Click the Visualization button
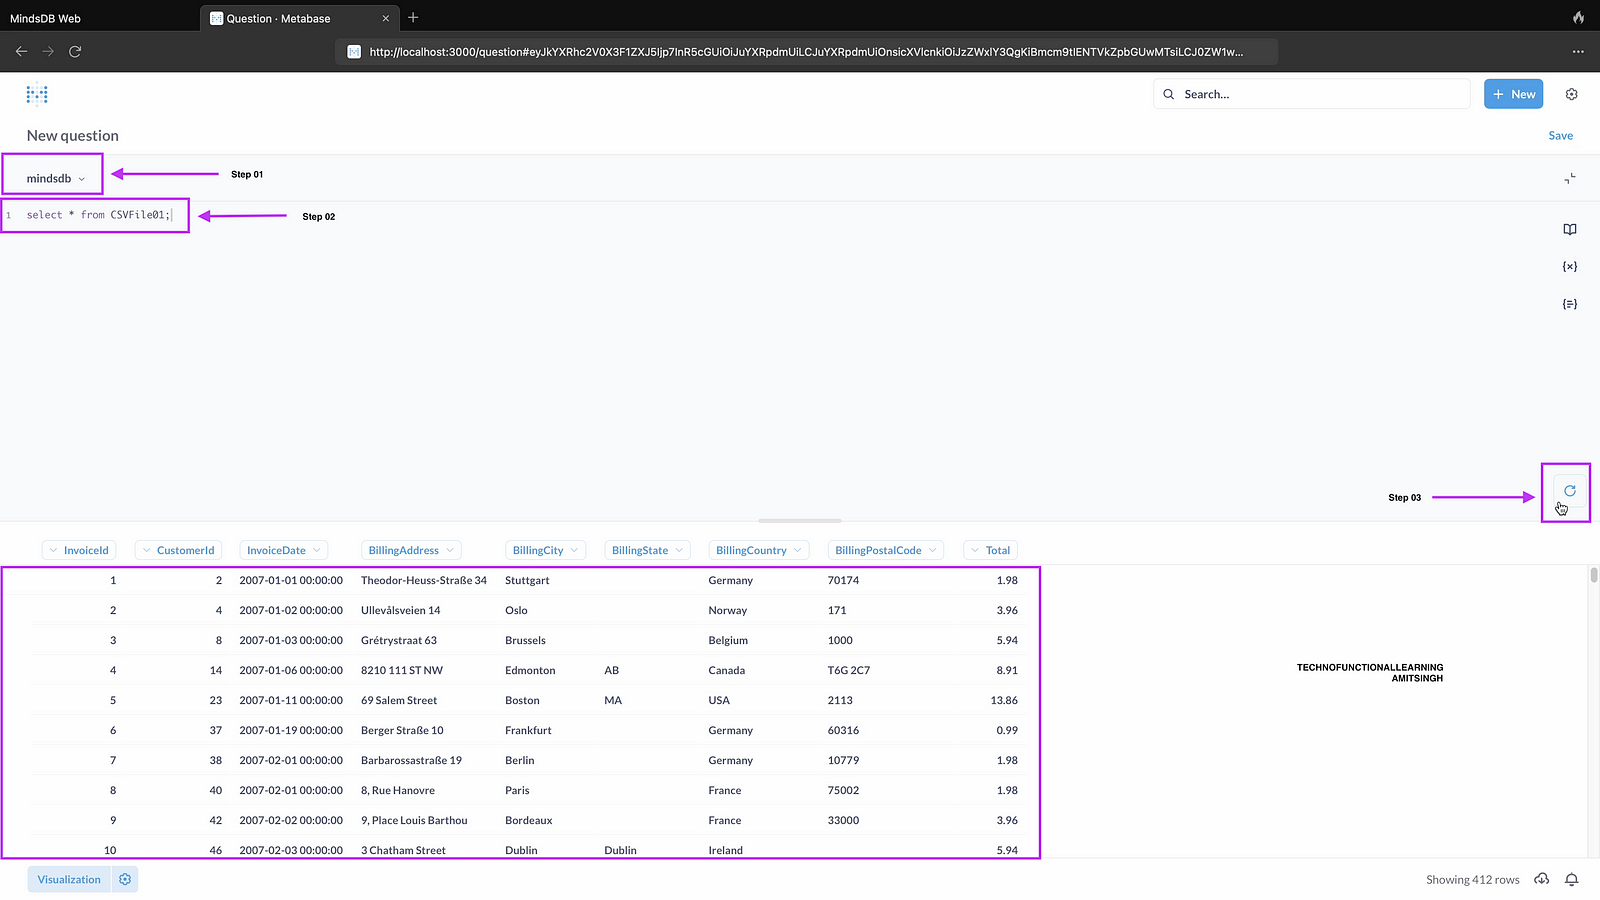1600x900 pixels. coord(69,879)
